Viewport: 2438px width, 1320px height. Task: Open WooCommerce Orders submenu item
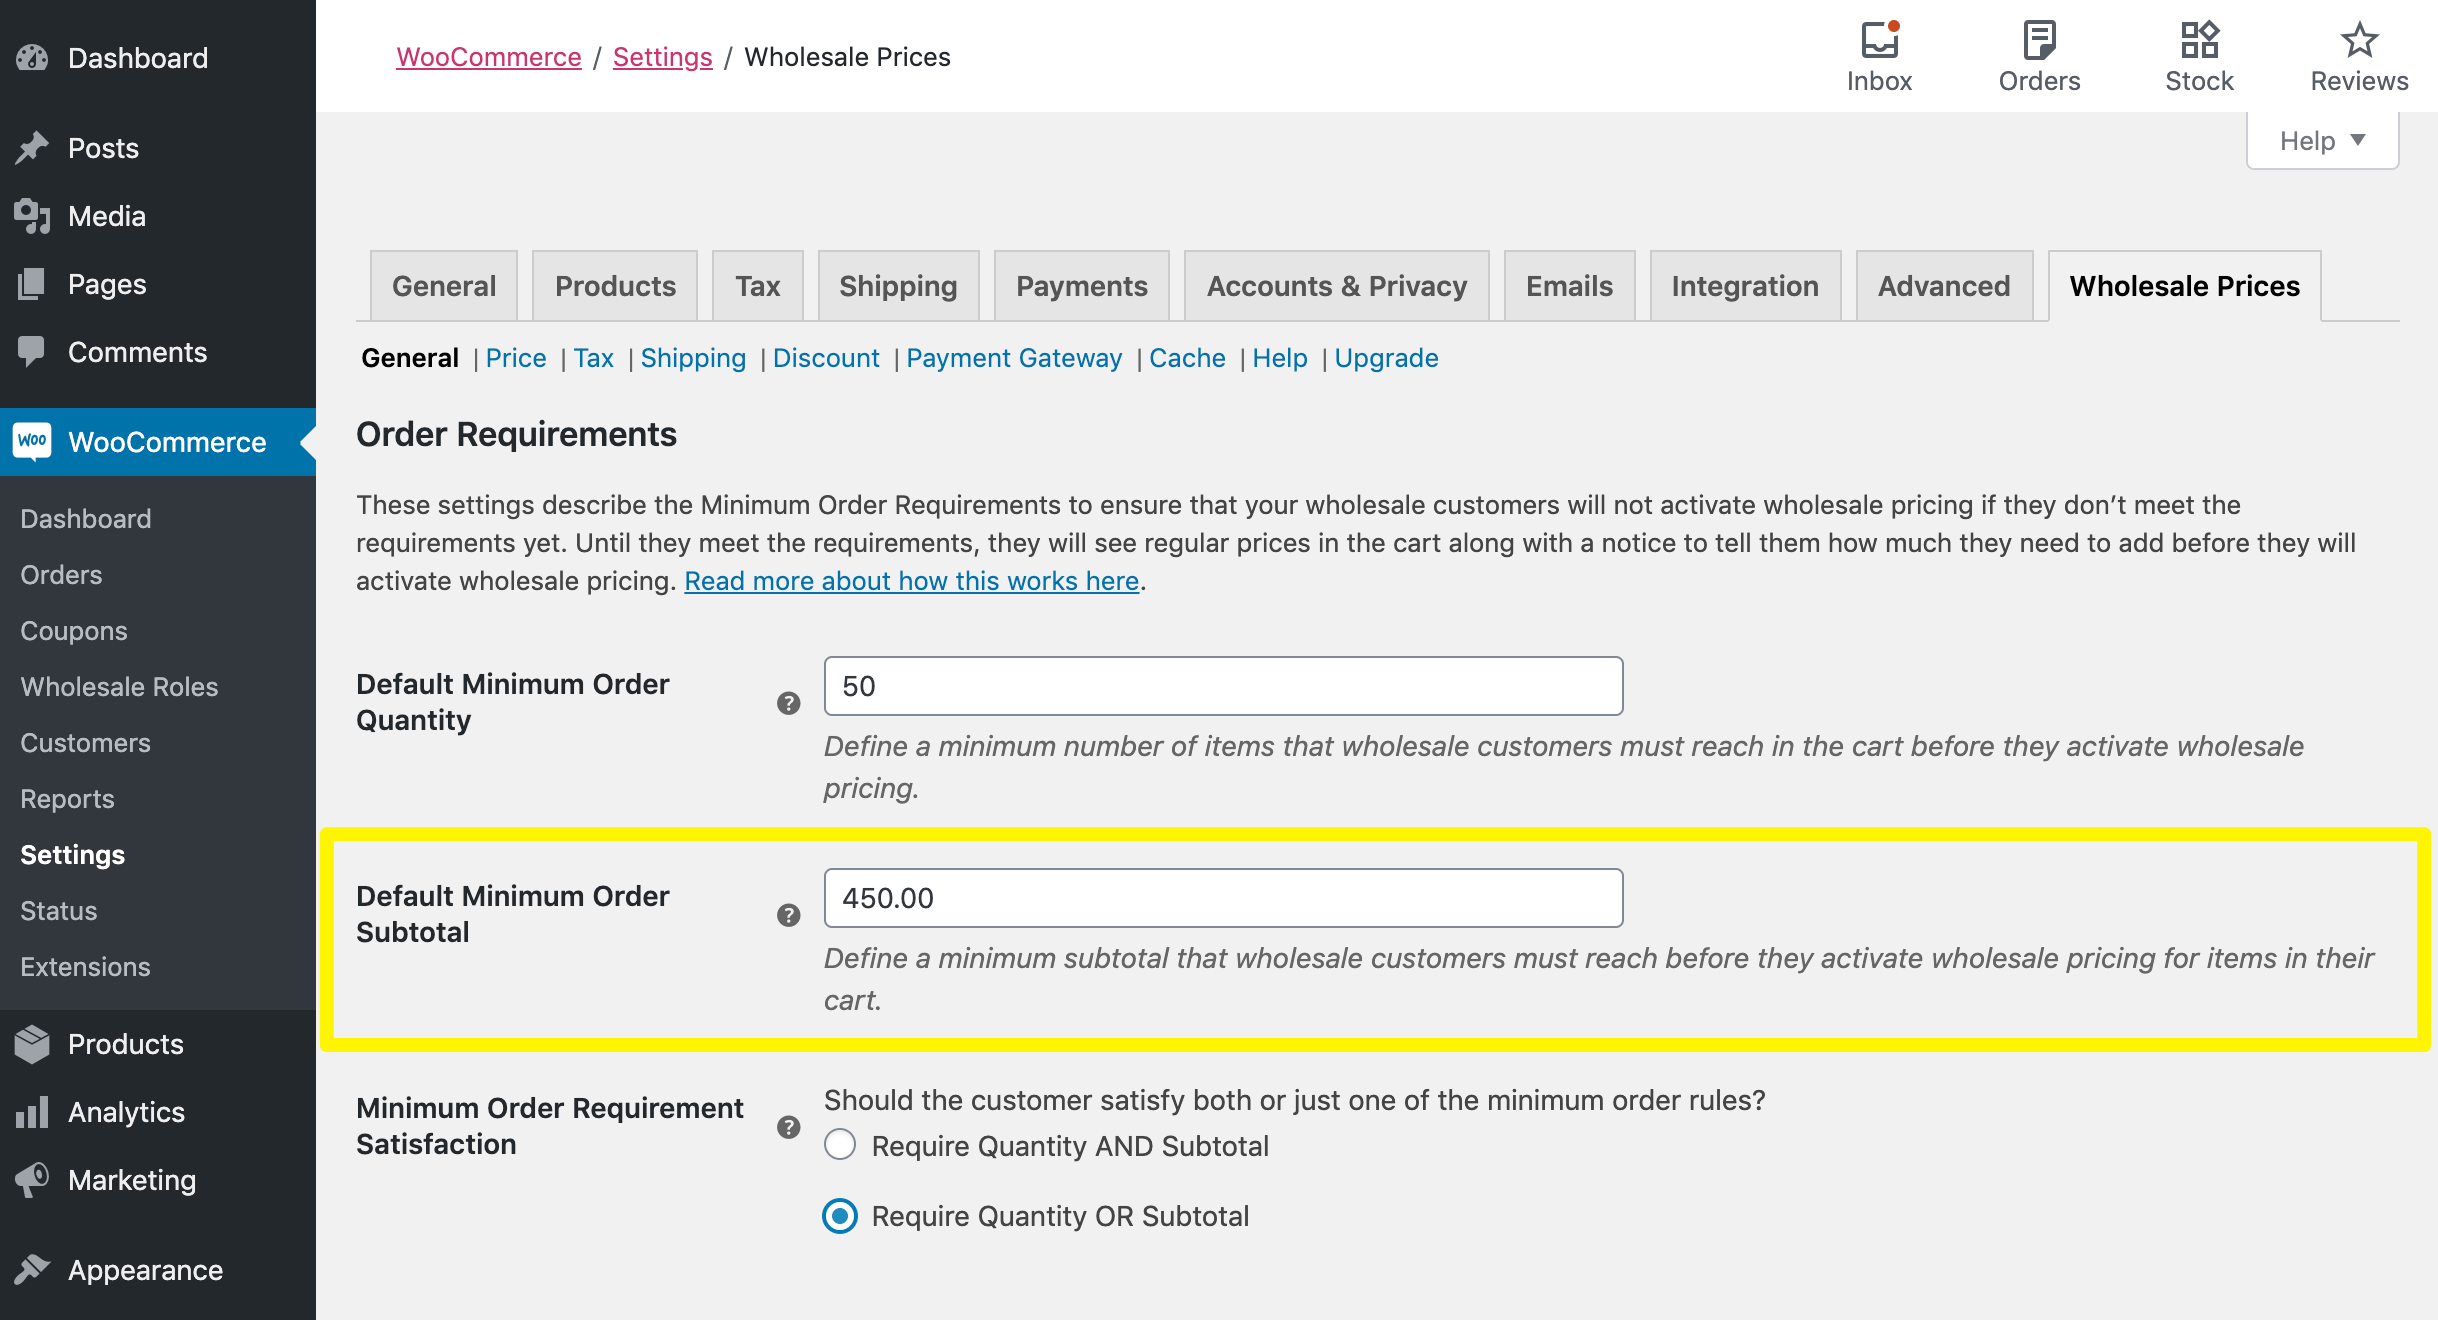[61, 575]
